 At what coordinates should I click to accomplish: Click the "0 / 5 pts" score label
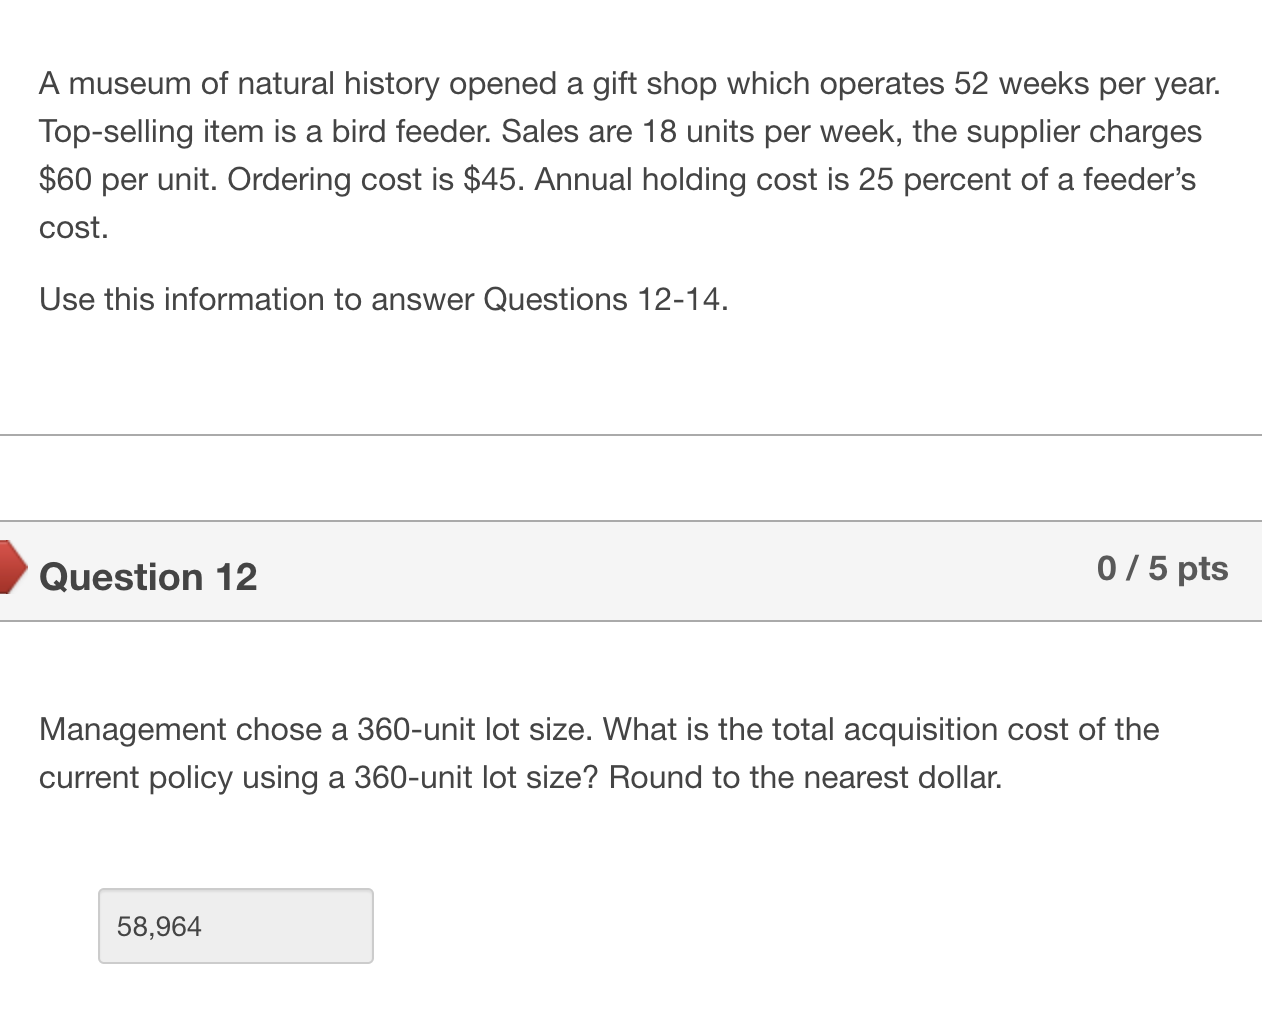click(1162, 568)
